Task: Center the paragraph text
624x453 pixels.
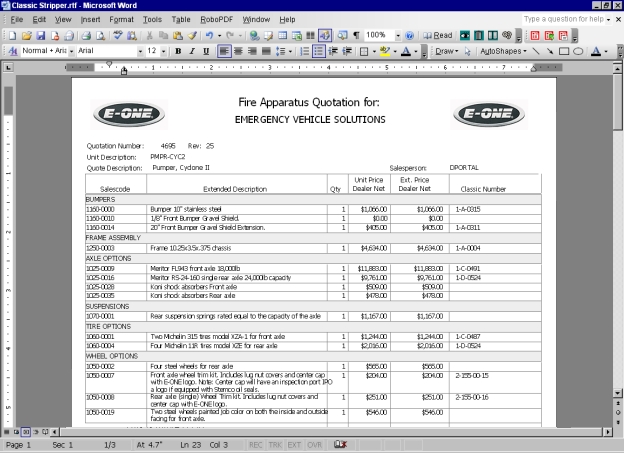Action: point(238,51)
